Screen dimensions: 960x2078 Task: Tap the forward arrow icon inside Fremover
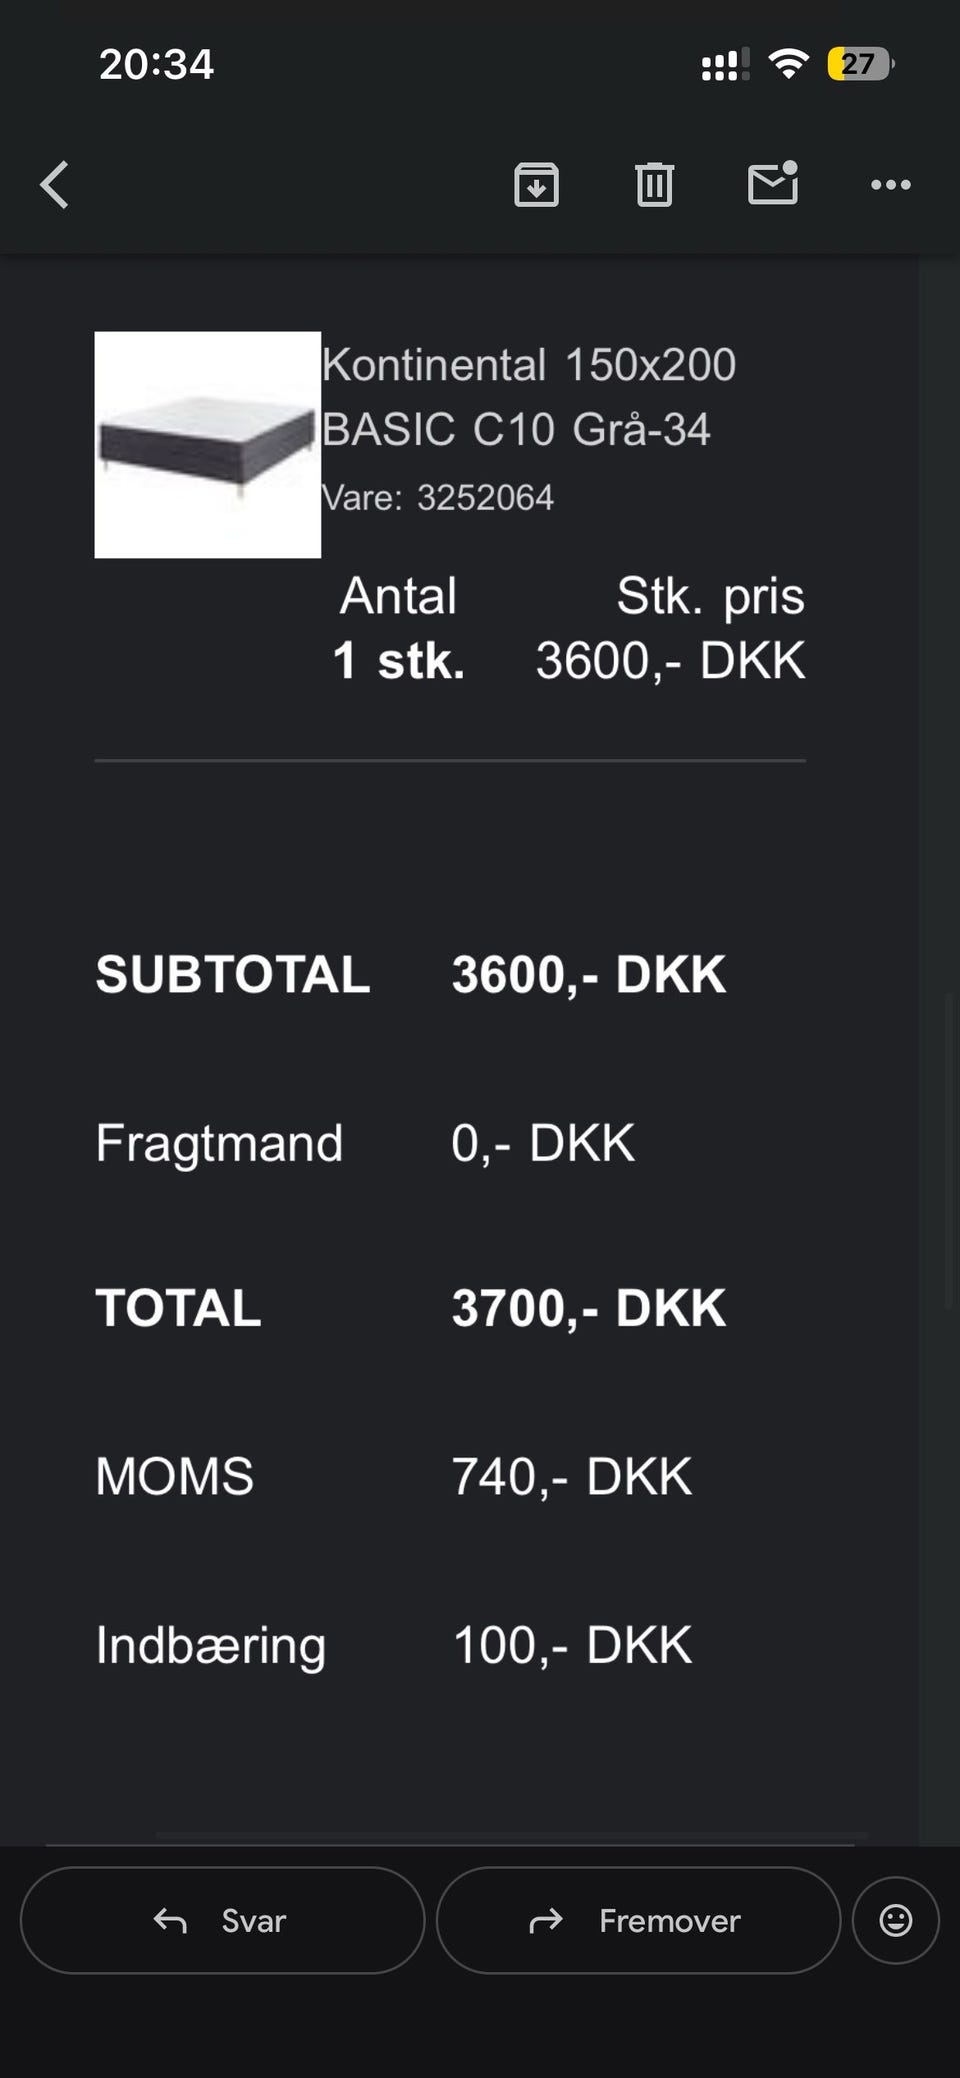click(x=546, y=1920)
